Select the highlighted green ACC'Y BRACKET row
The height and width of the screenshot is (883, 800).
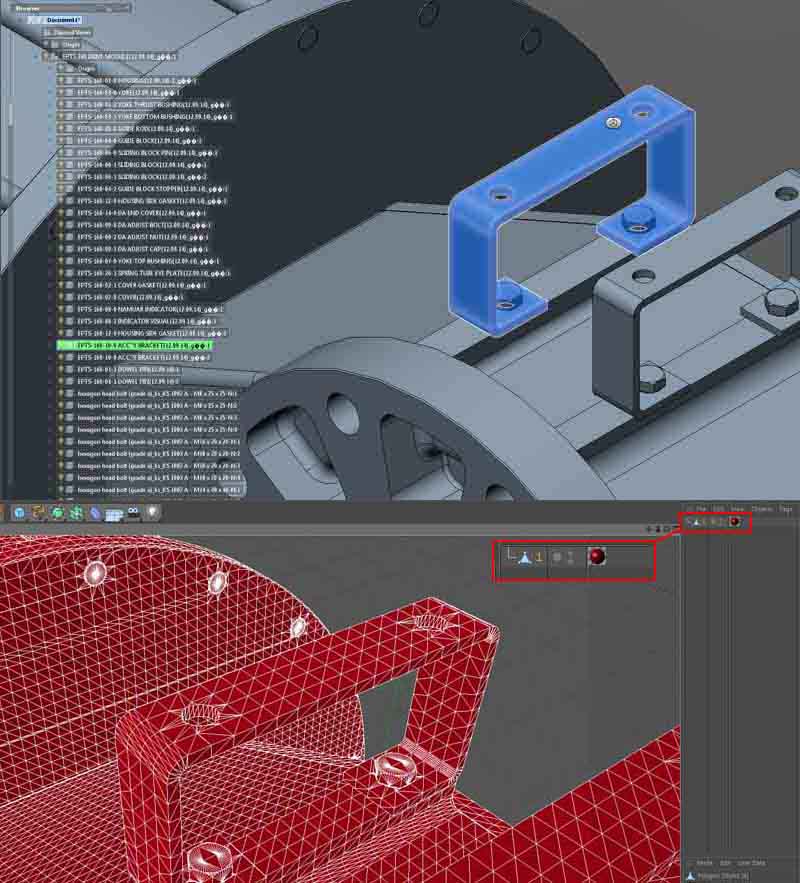pyautogui.click(x=135, y=345)
